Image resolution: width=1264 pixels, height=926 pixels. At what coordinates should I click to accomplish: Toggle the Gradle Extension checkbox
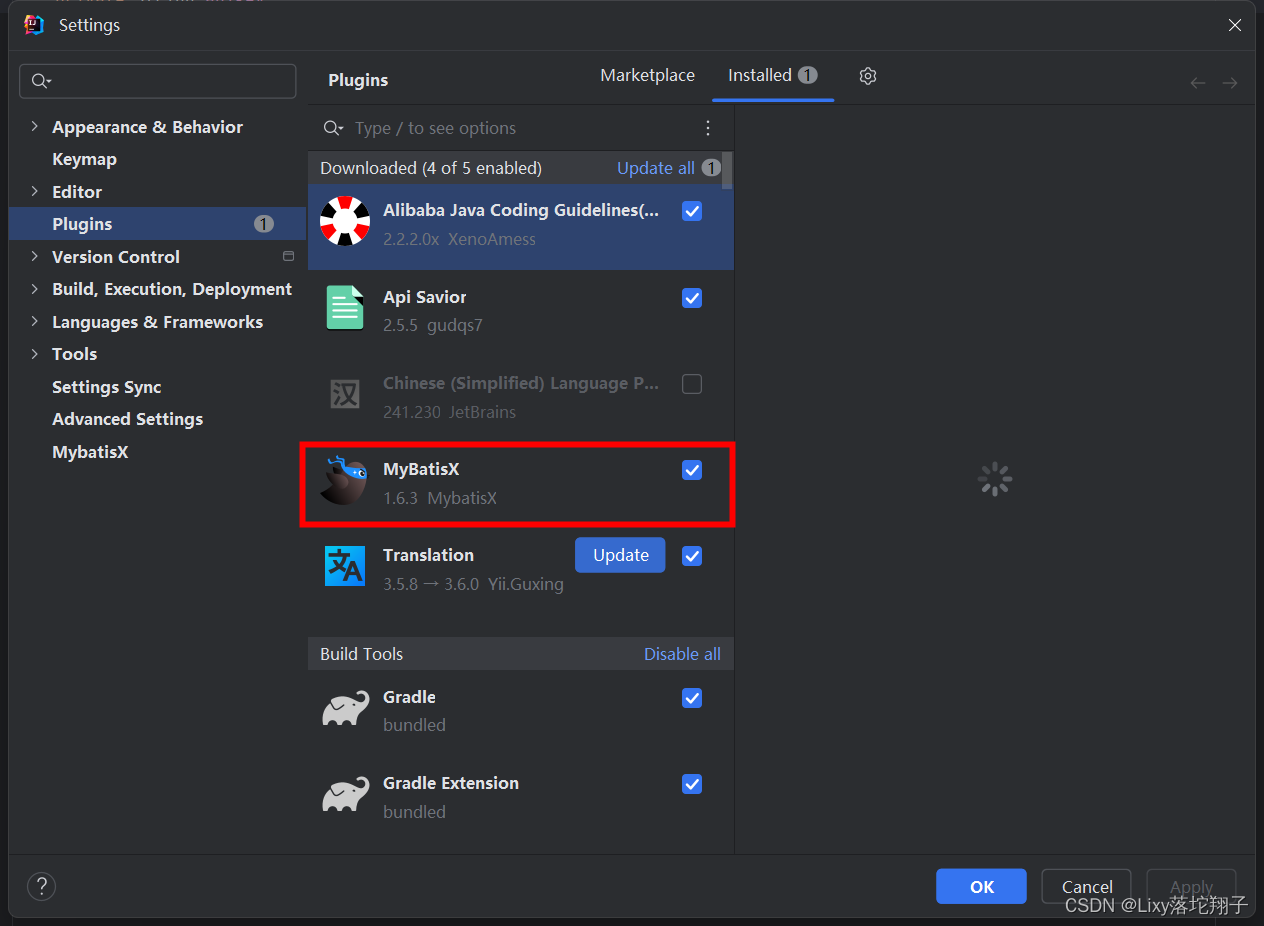[692, 784]
